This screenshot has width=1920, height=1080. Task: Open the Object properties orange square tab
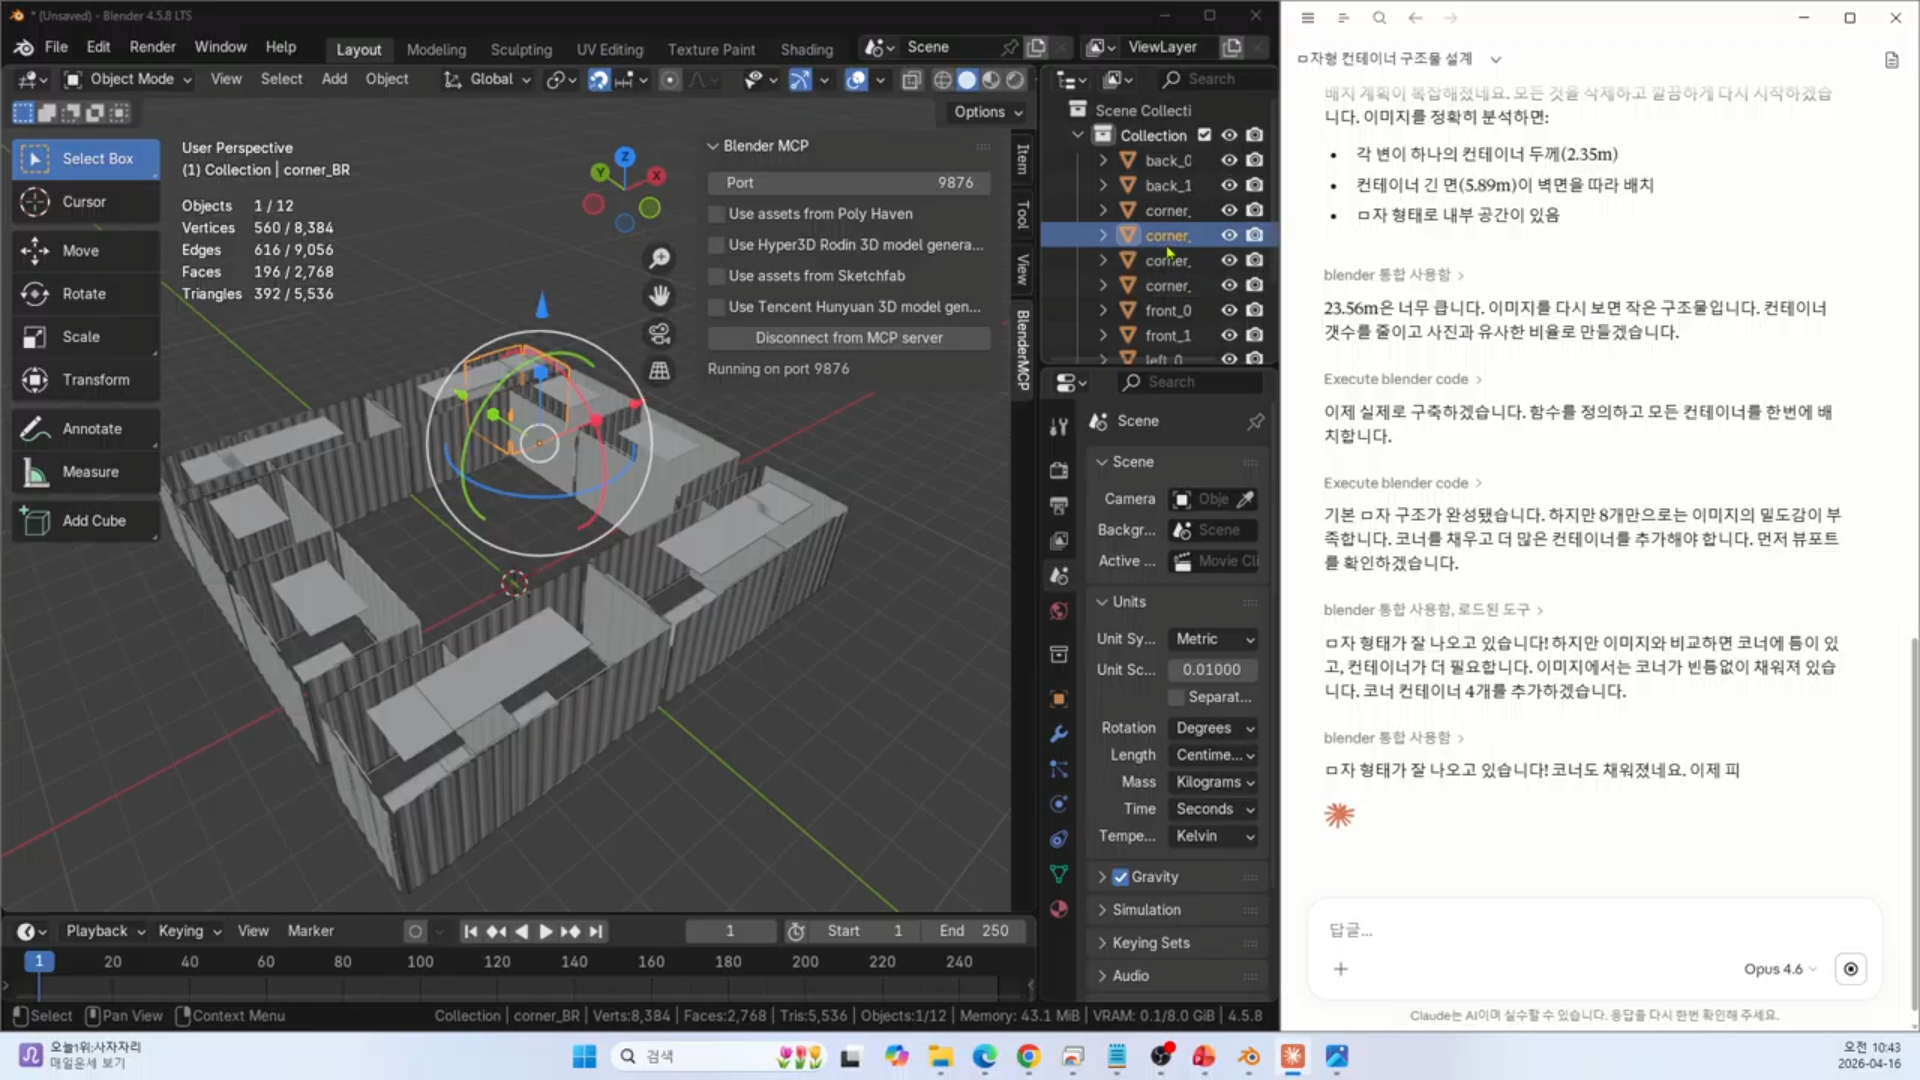(x=1059, y=699)
